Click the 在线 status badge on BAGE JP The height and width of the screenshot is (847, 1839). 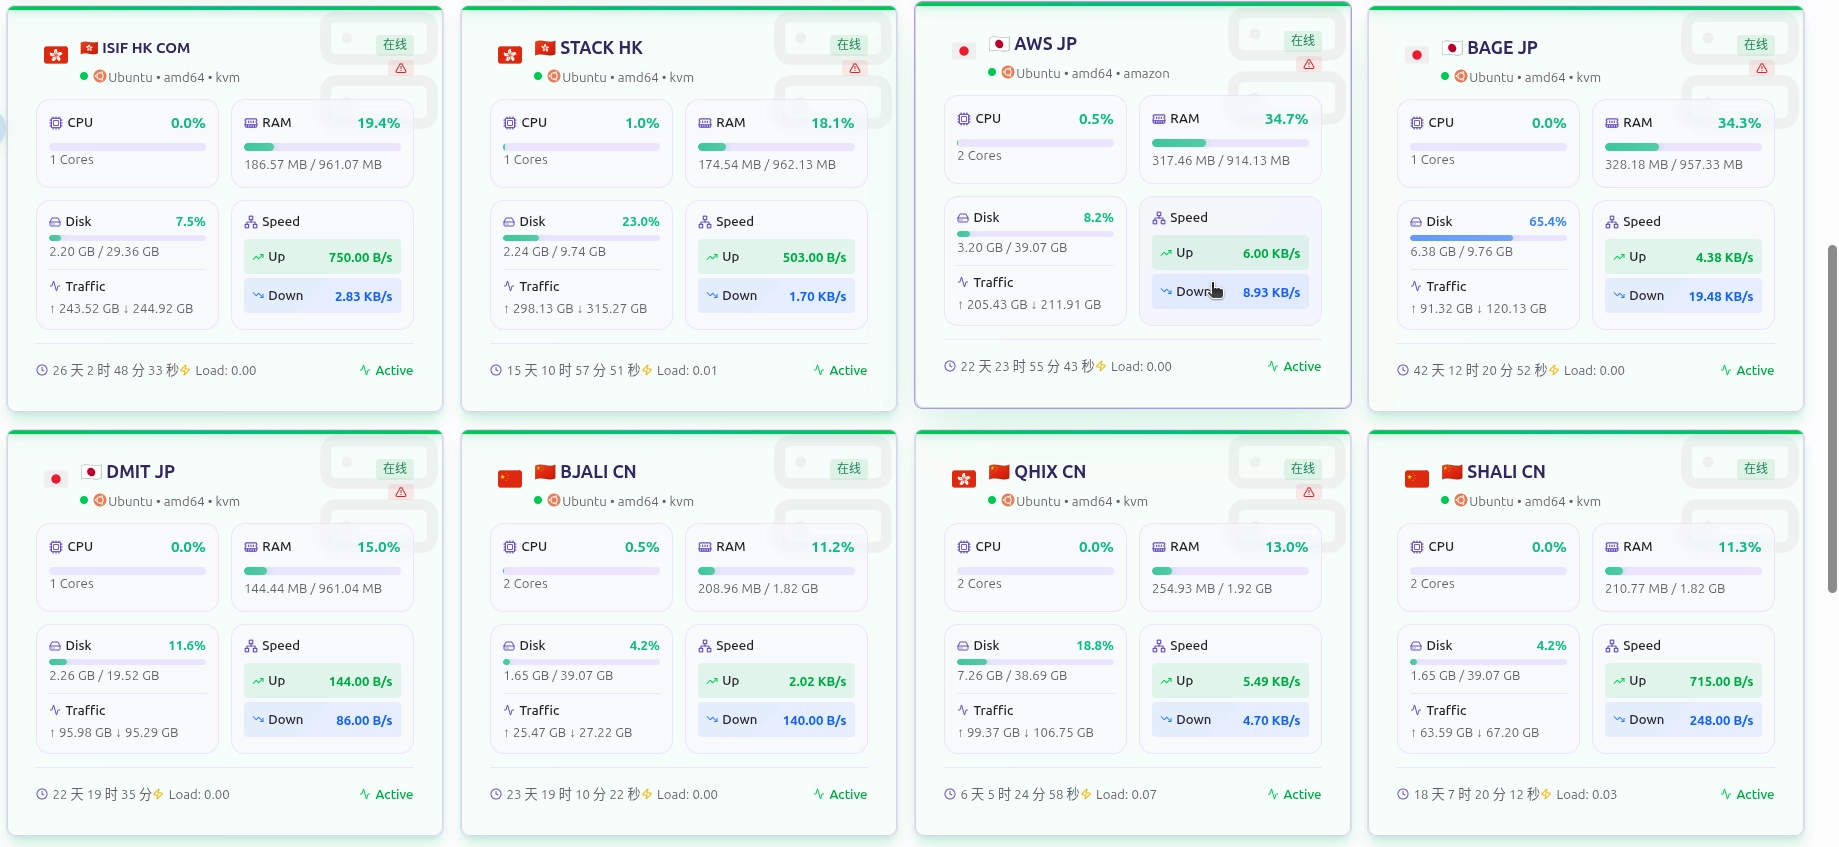(x=1756, y=45)
